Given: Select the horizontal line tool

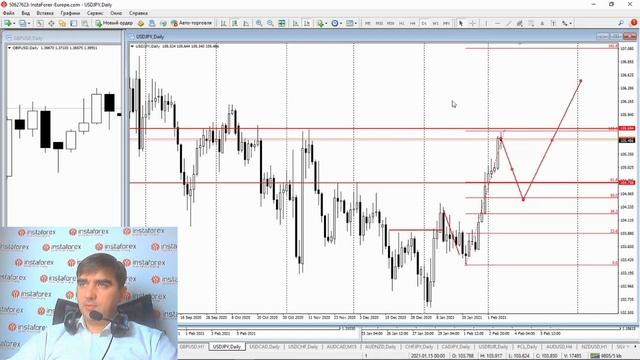Looking at the screenshot, I should coord(498,23).
